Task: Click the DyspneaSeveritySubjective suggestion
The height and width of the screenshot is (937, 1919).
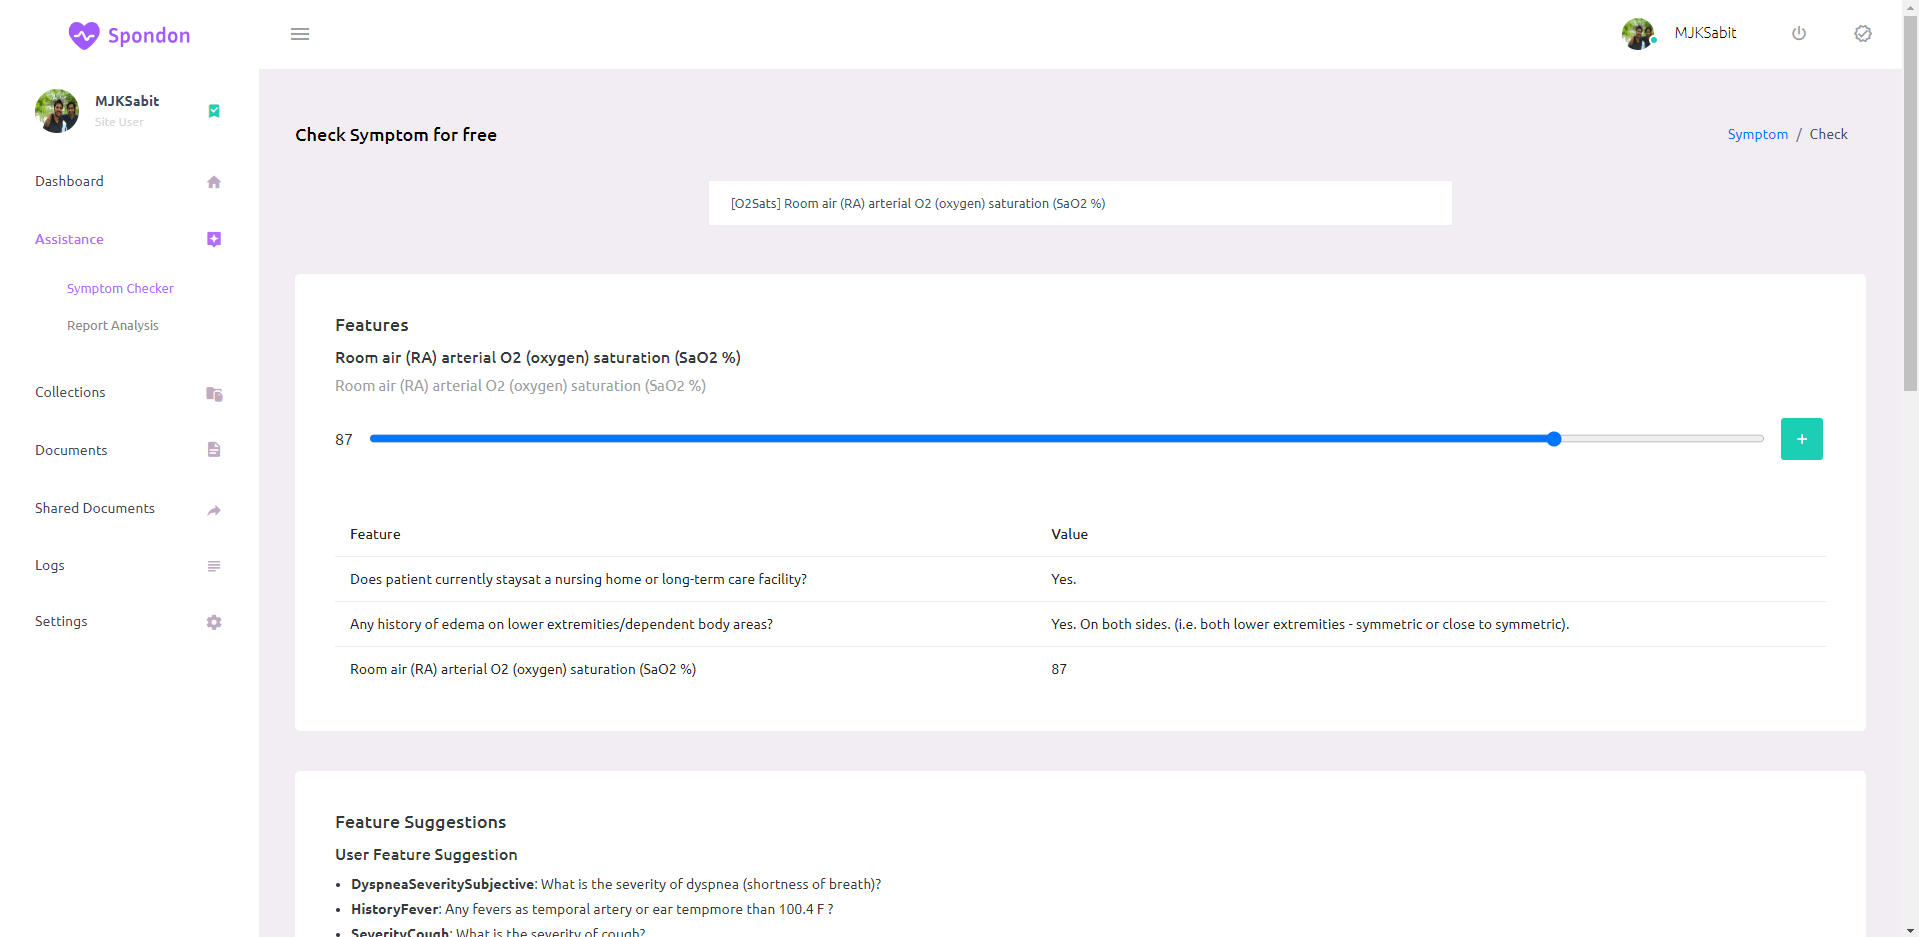Action: pyautogui.click(x=616, y=884)
